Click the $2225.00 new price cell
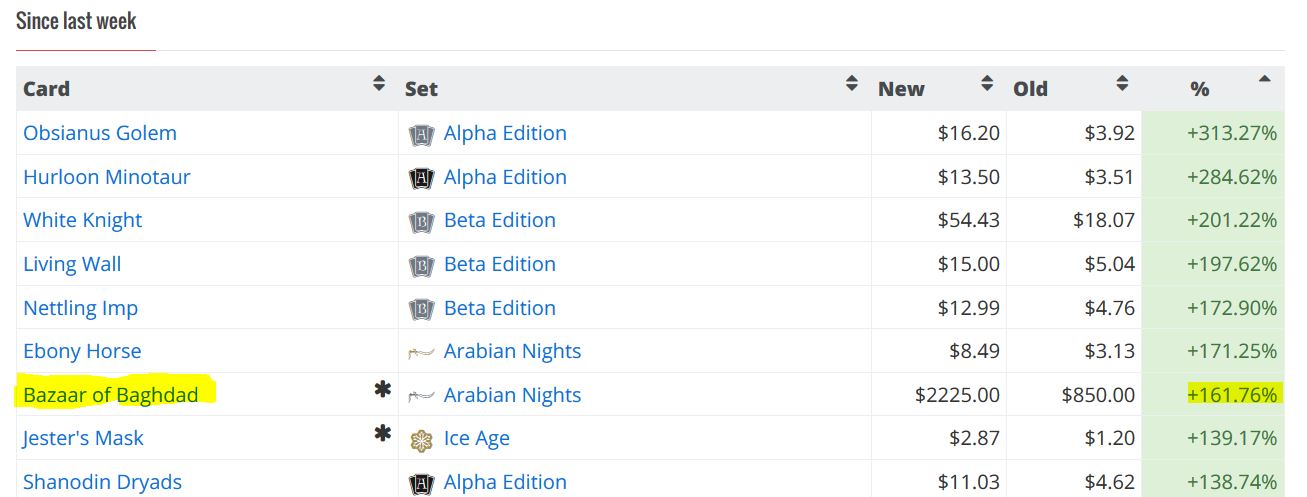 pyautogui.click(x=957, y=395)
